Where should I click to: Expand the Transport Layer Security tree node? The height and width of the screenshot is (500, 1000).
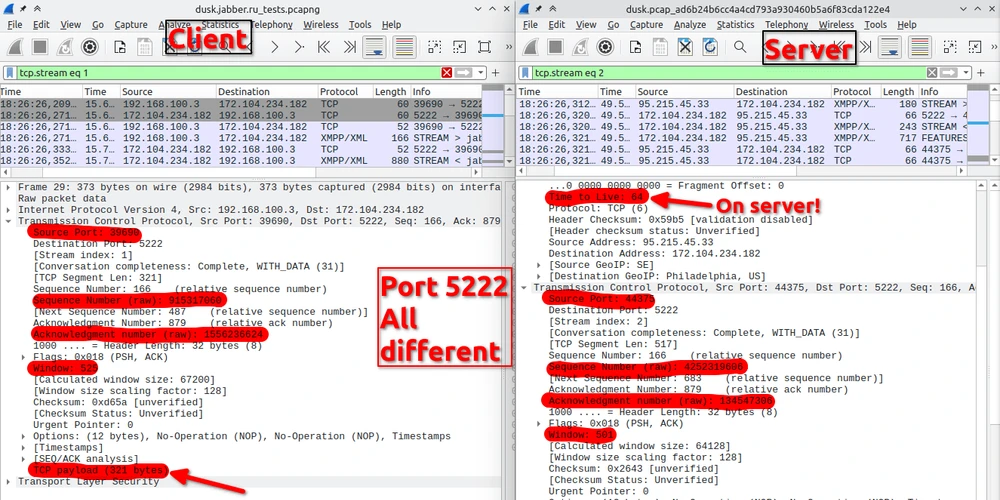(9, 481)
